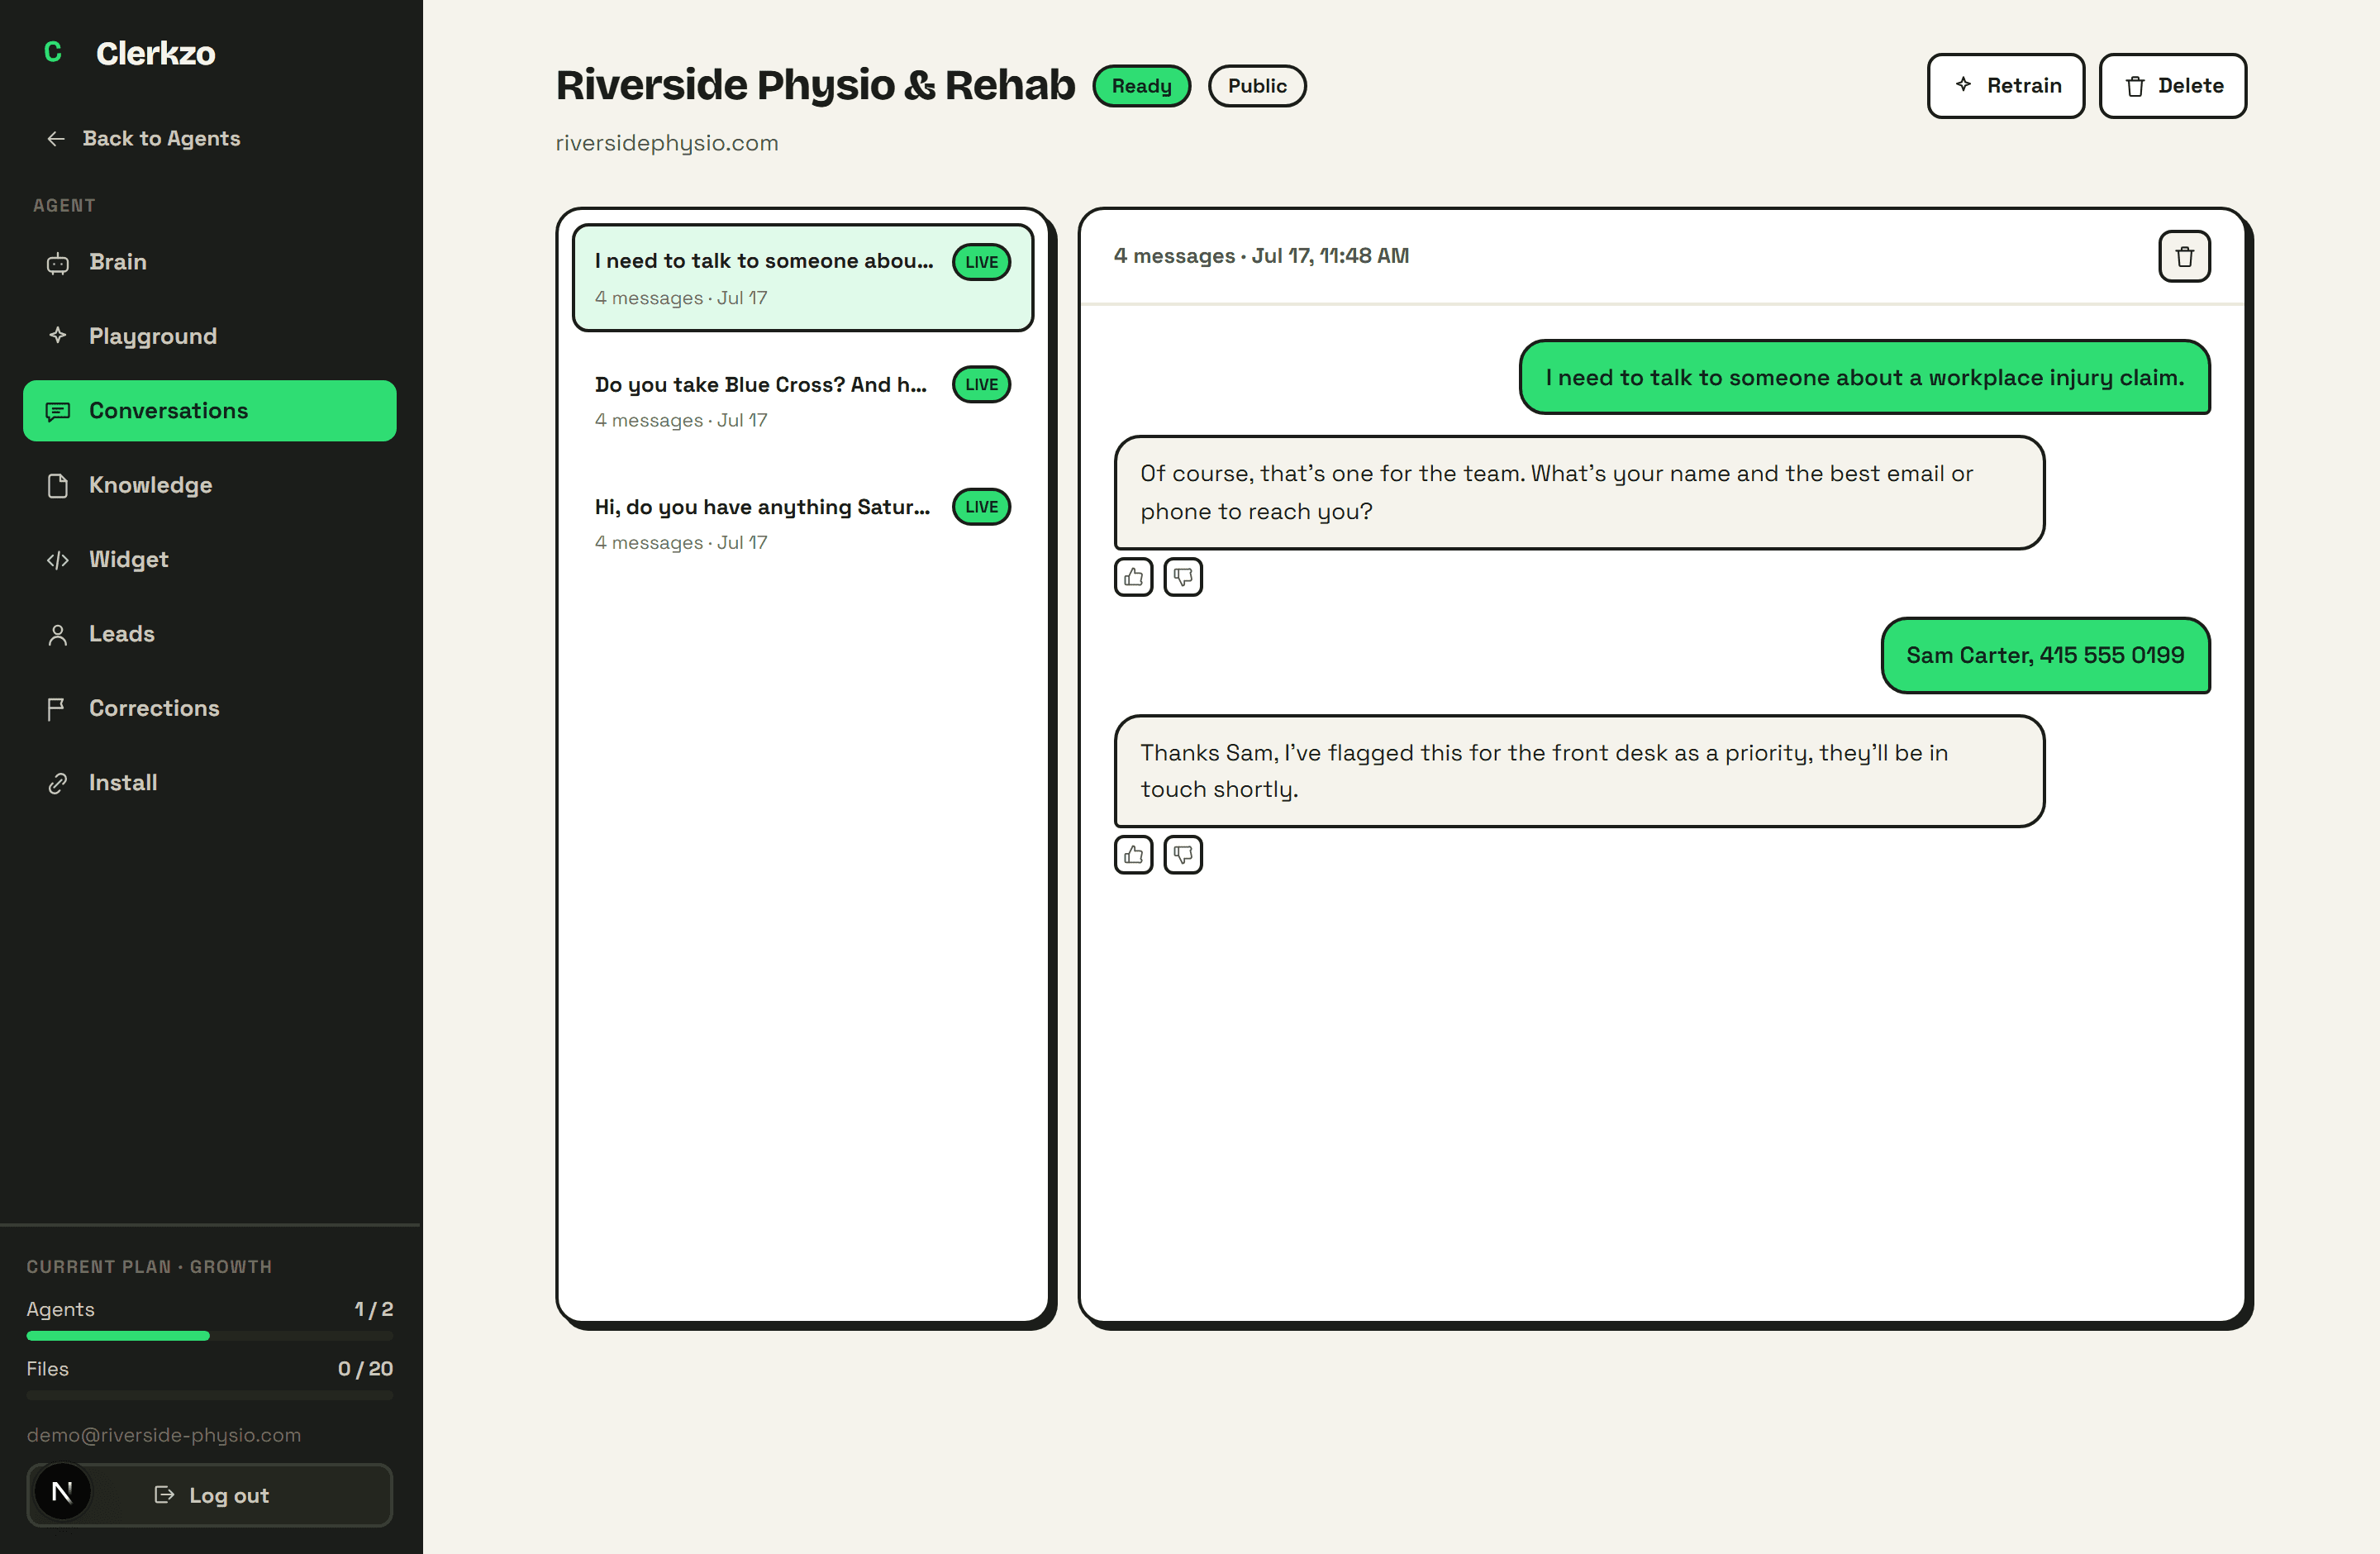Click the Delete agent button
Screen dimensions: 2380x1554
(x=2172, y=86)
